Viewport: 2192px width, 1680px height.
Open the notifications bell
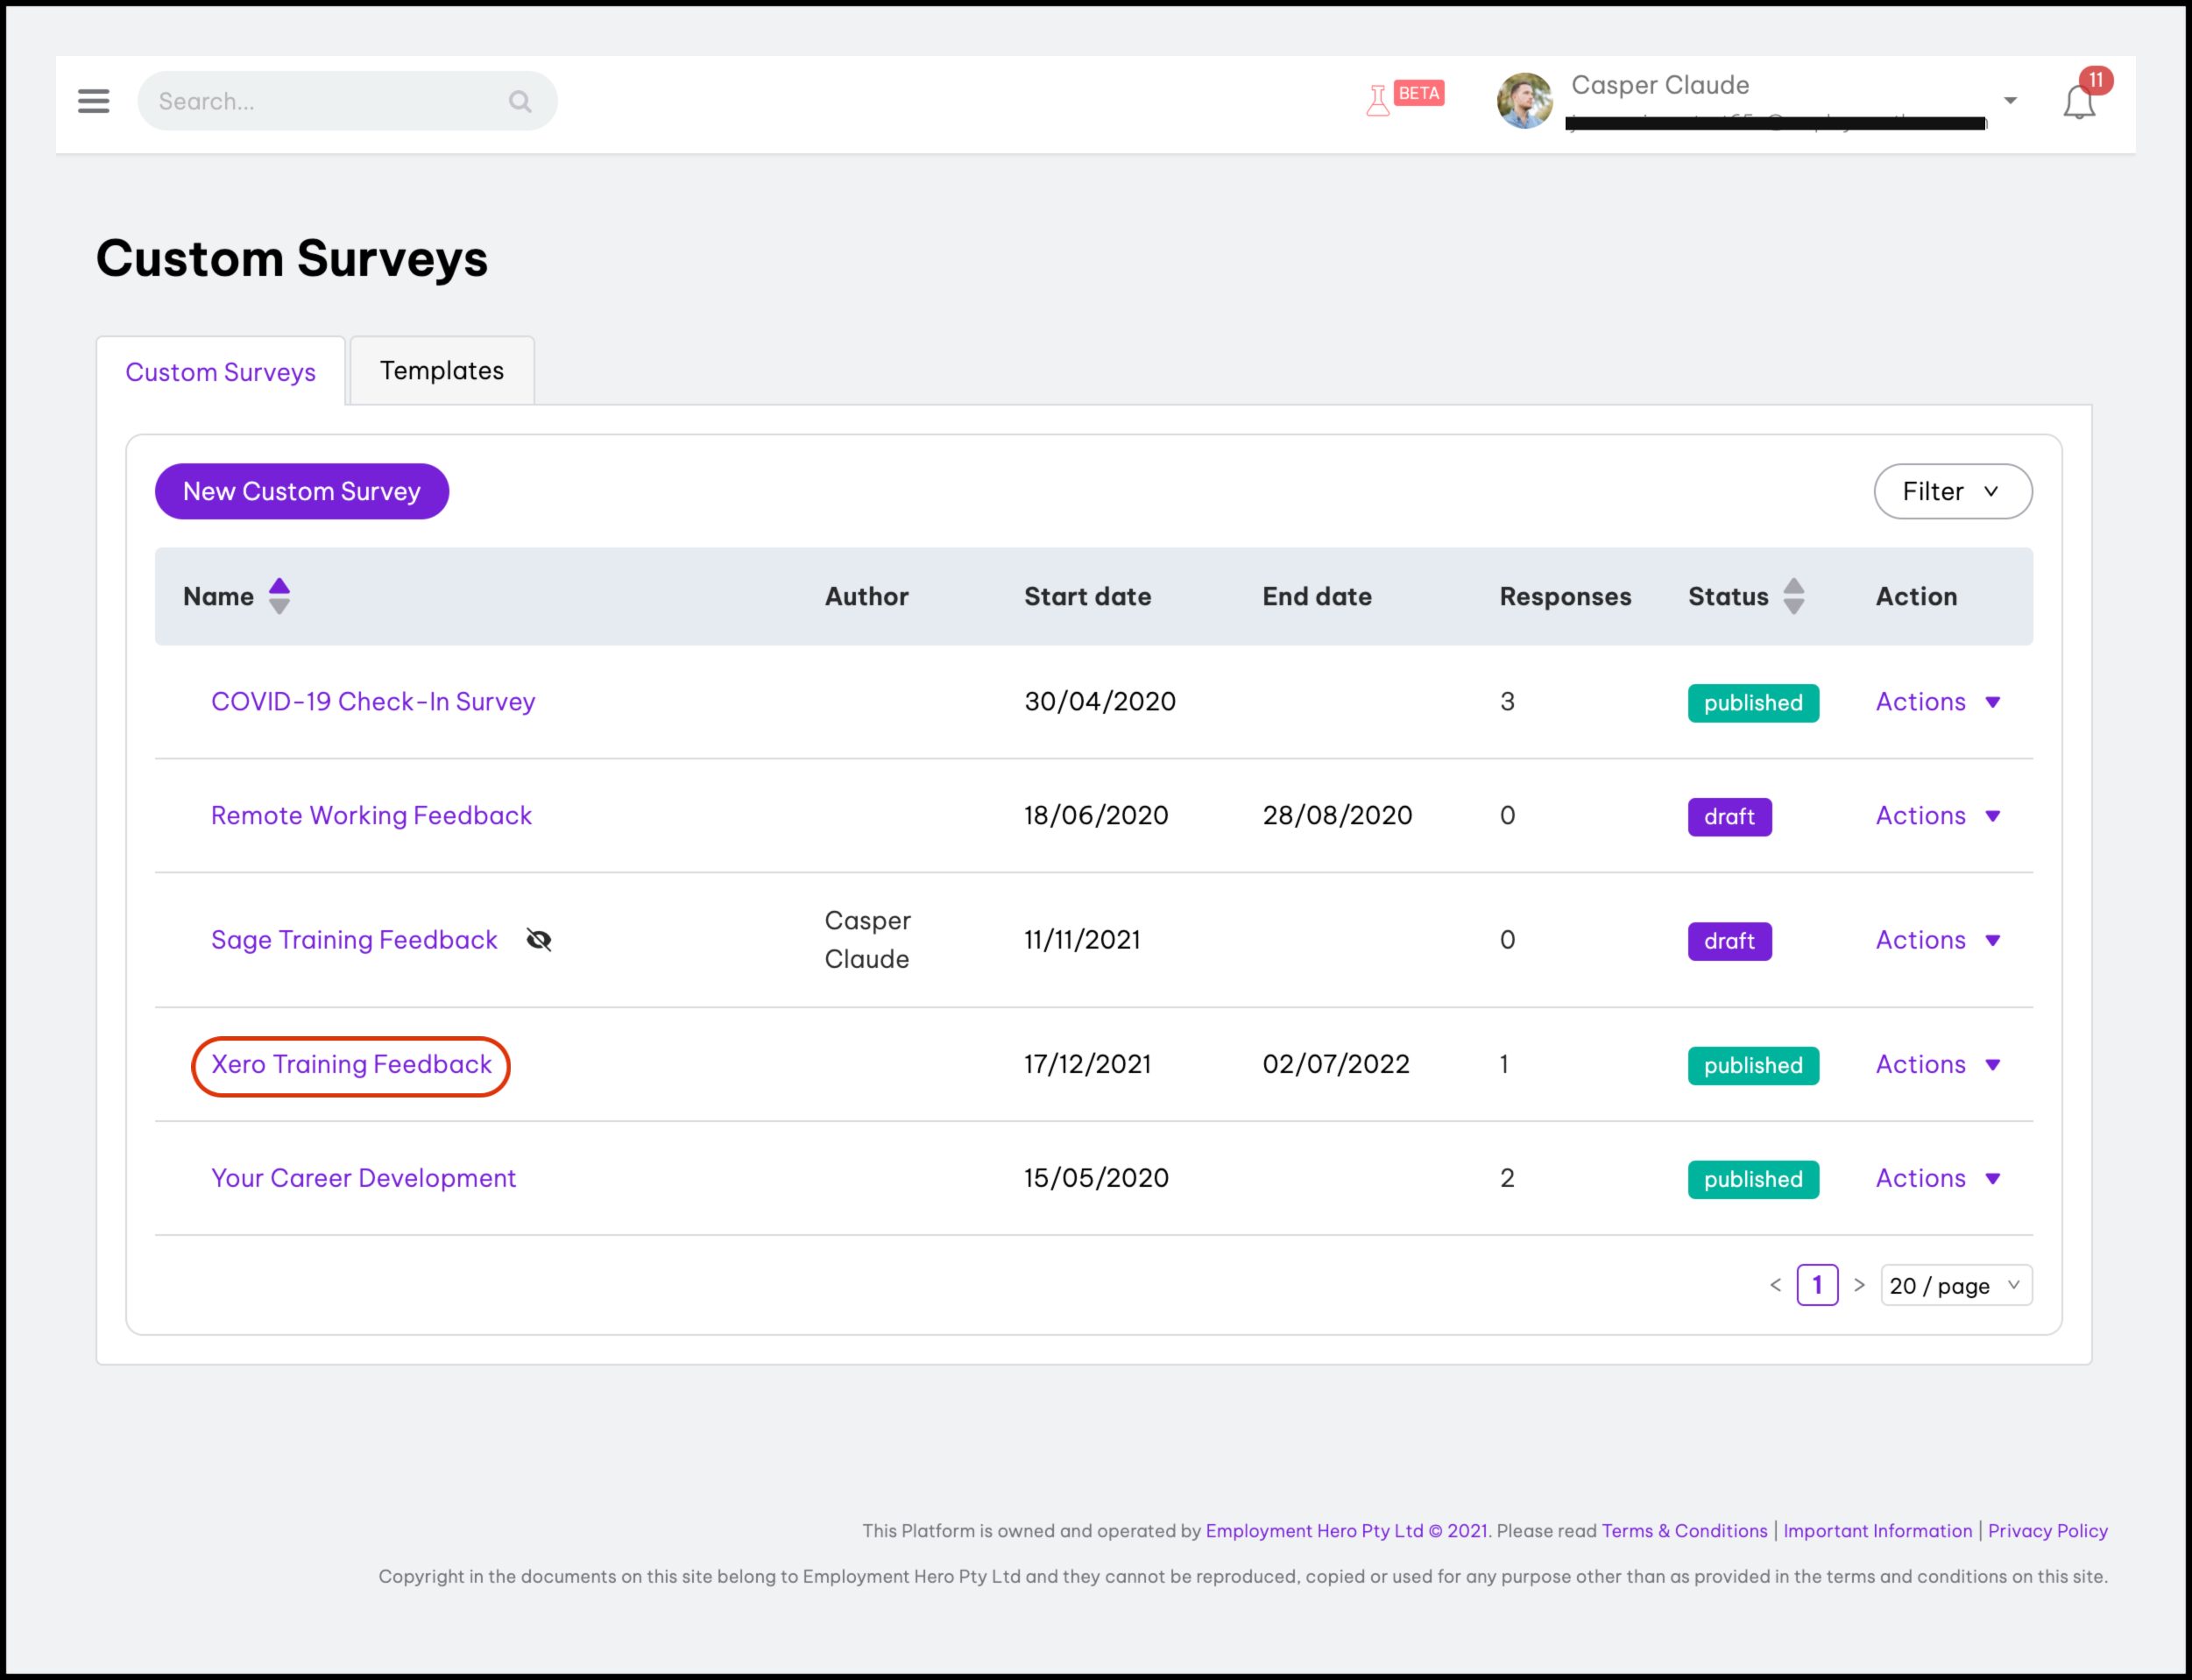pos(2079,102)
